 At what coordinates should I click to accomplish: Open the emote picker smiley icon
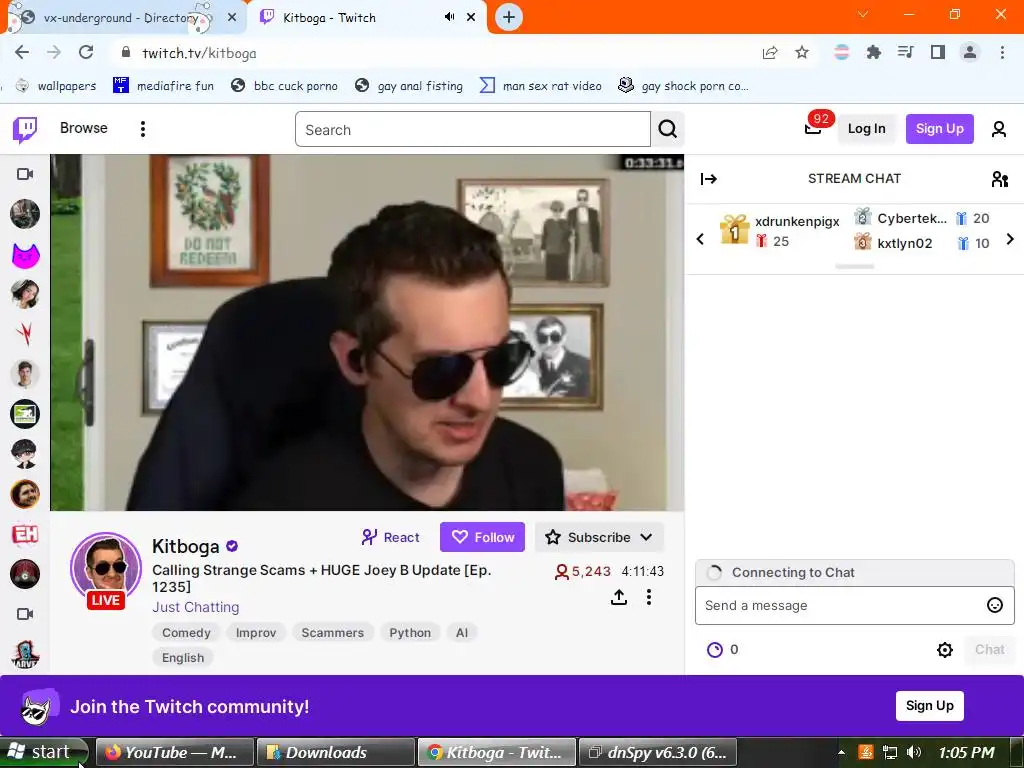click(995, 605)
